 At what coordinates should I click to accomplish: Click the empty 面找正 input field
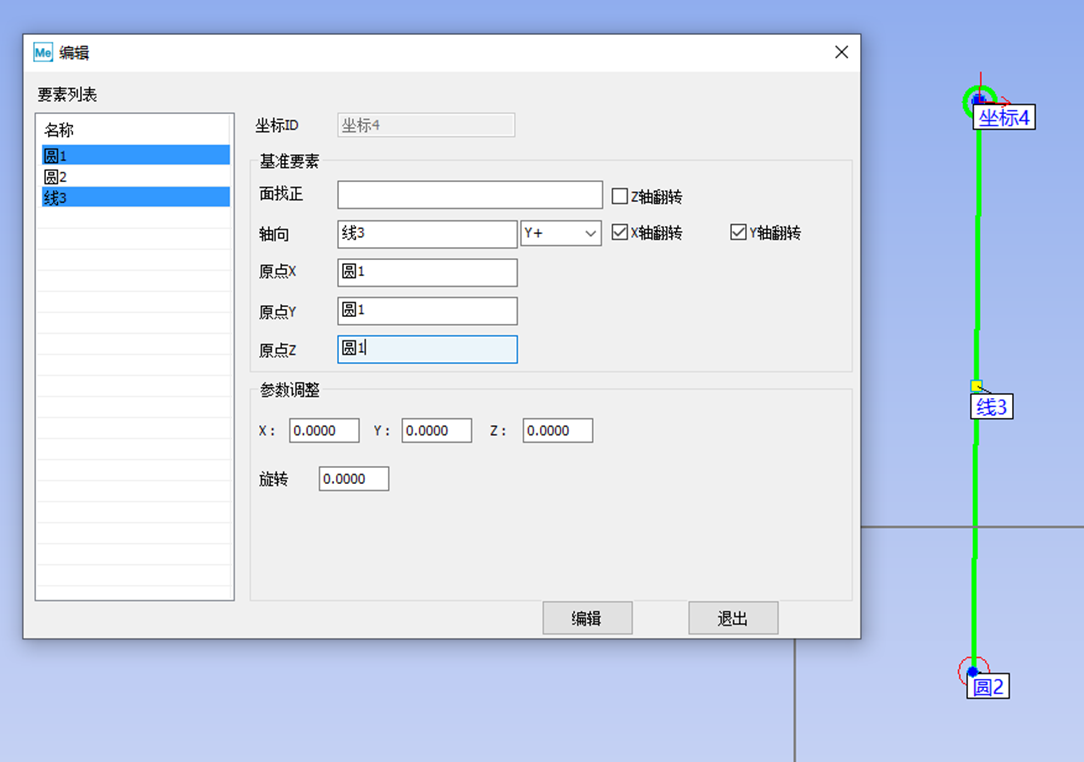[x=468, y=194]
